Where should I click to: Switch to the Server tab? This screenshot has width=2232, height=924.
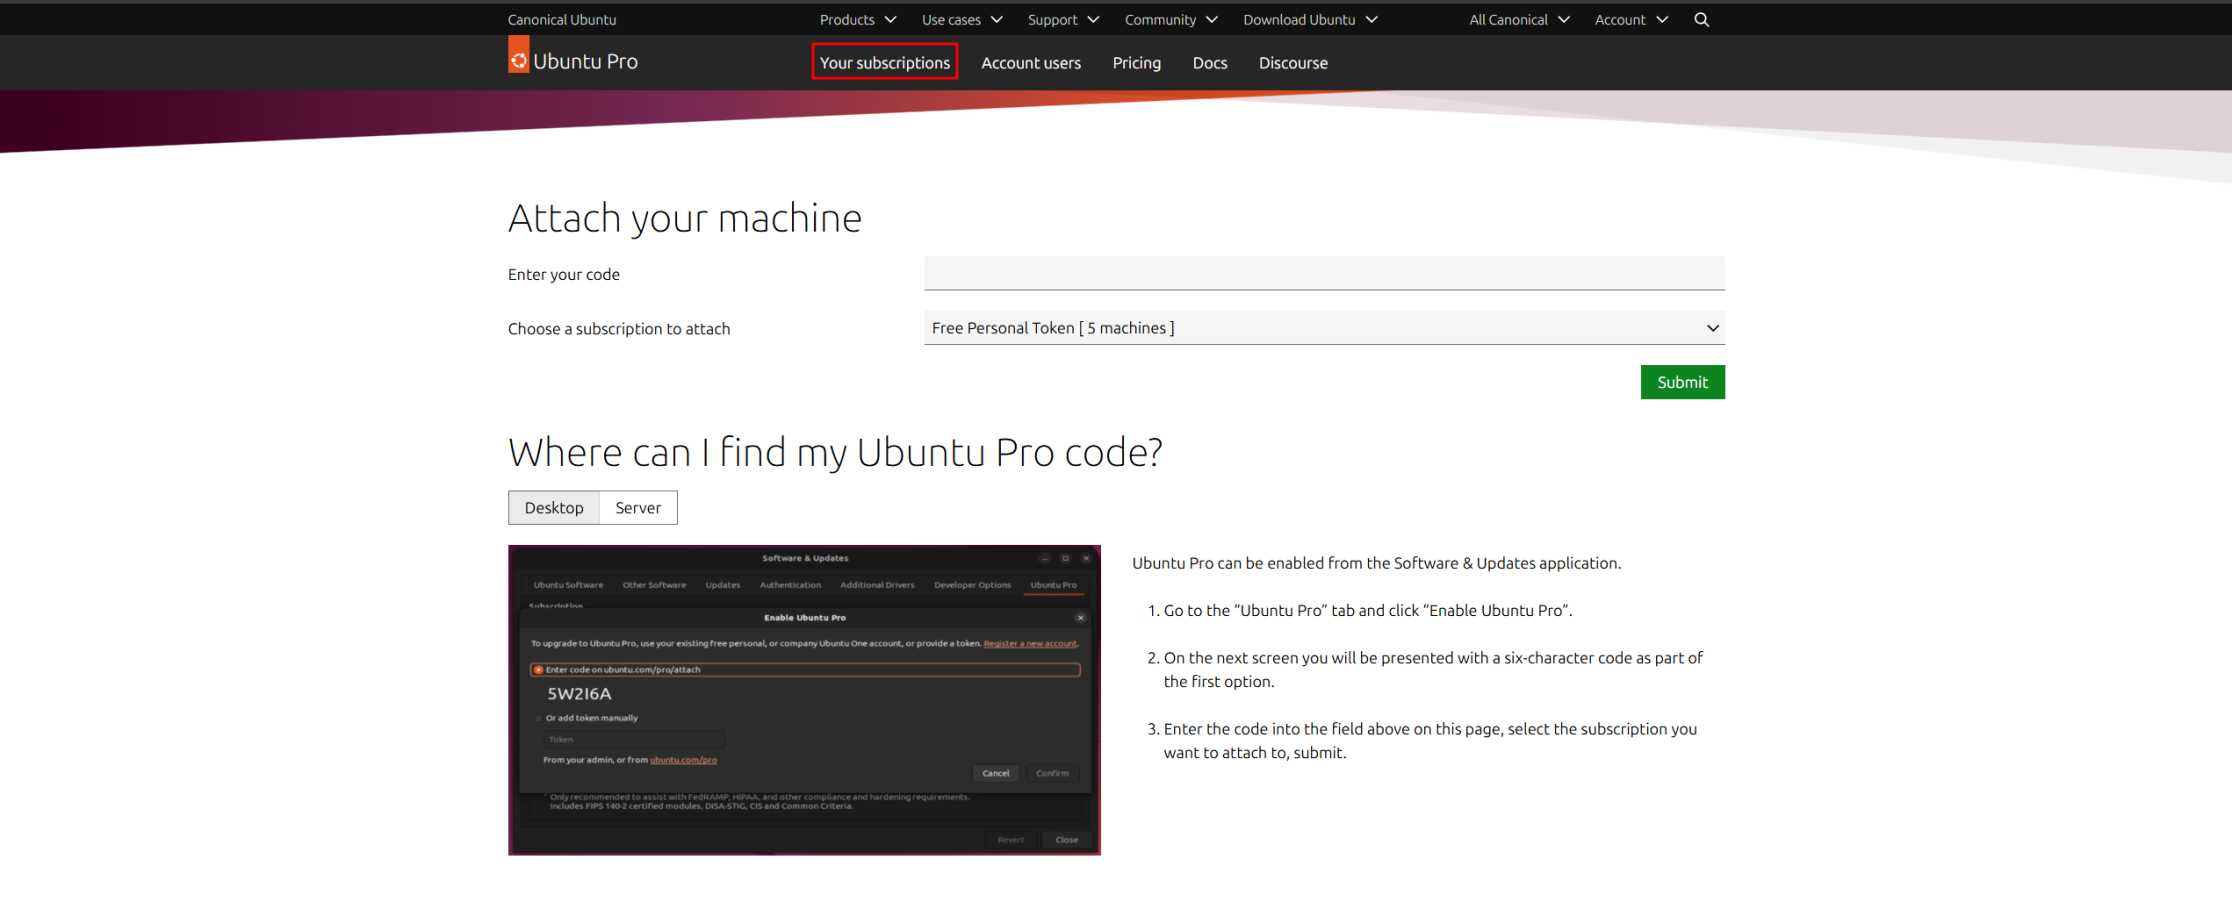[638, 508]
